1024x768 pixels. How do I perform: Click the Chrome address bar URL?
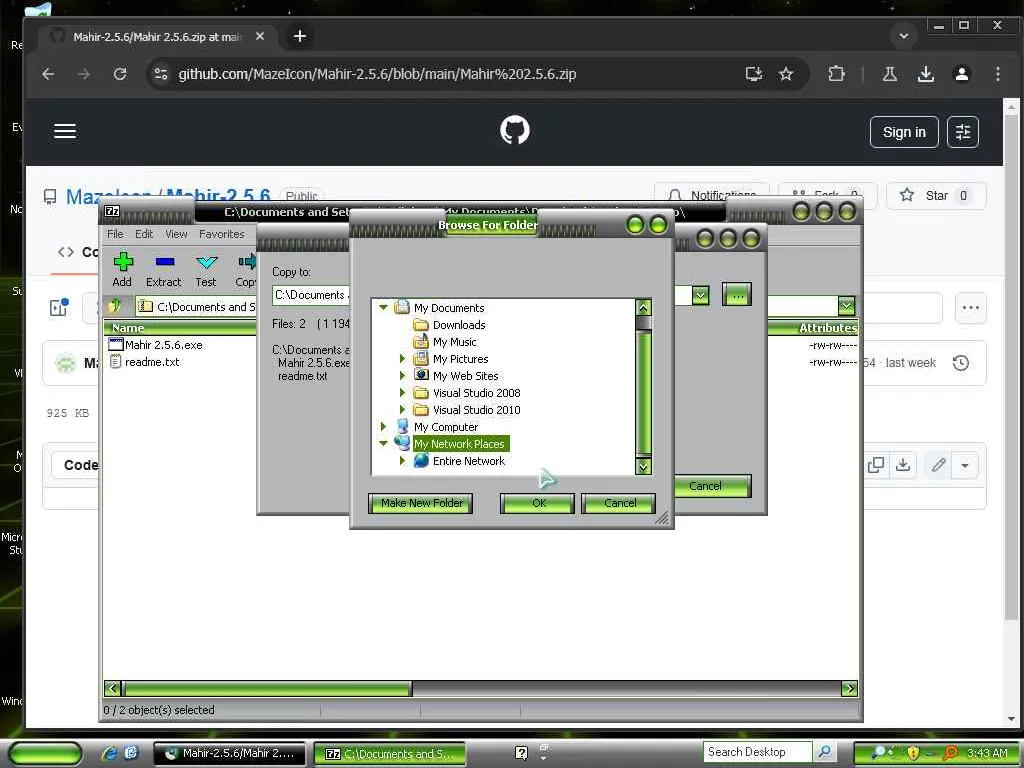pos(377,74)
